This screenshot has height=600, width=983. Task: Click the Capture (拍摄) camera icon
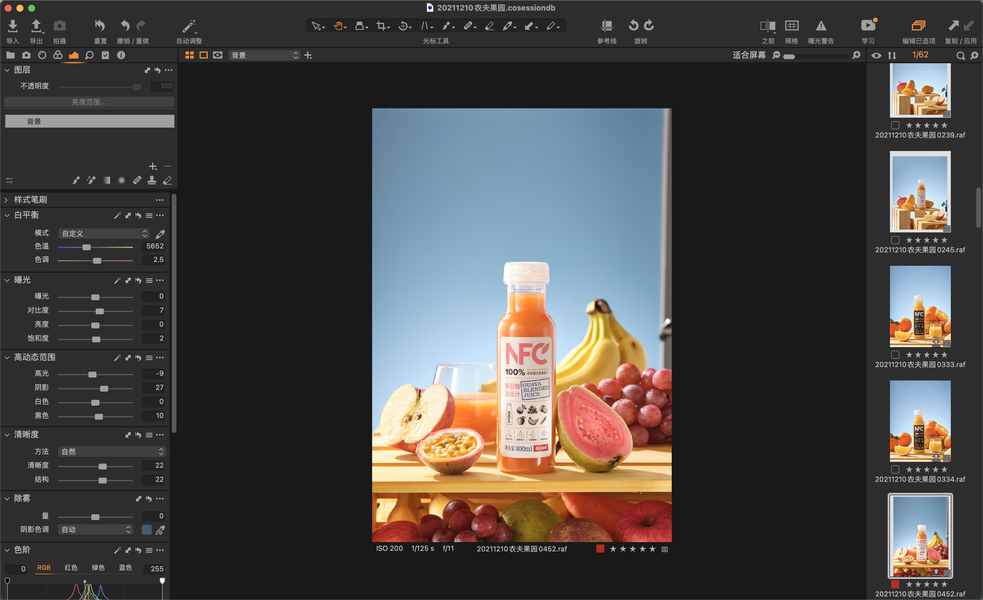point(60,26)
